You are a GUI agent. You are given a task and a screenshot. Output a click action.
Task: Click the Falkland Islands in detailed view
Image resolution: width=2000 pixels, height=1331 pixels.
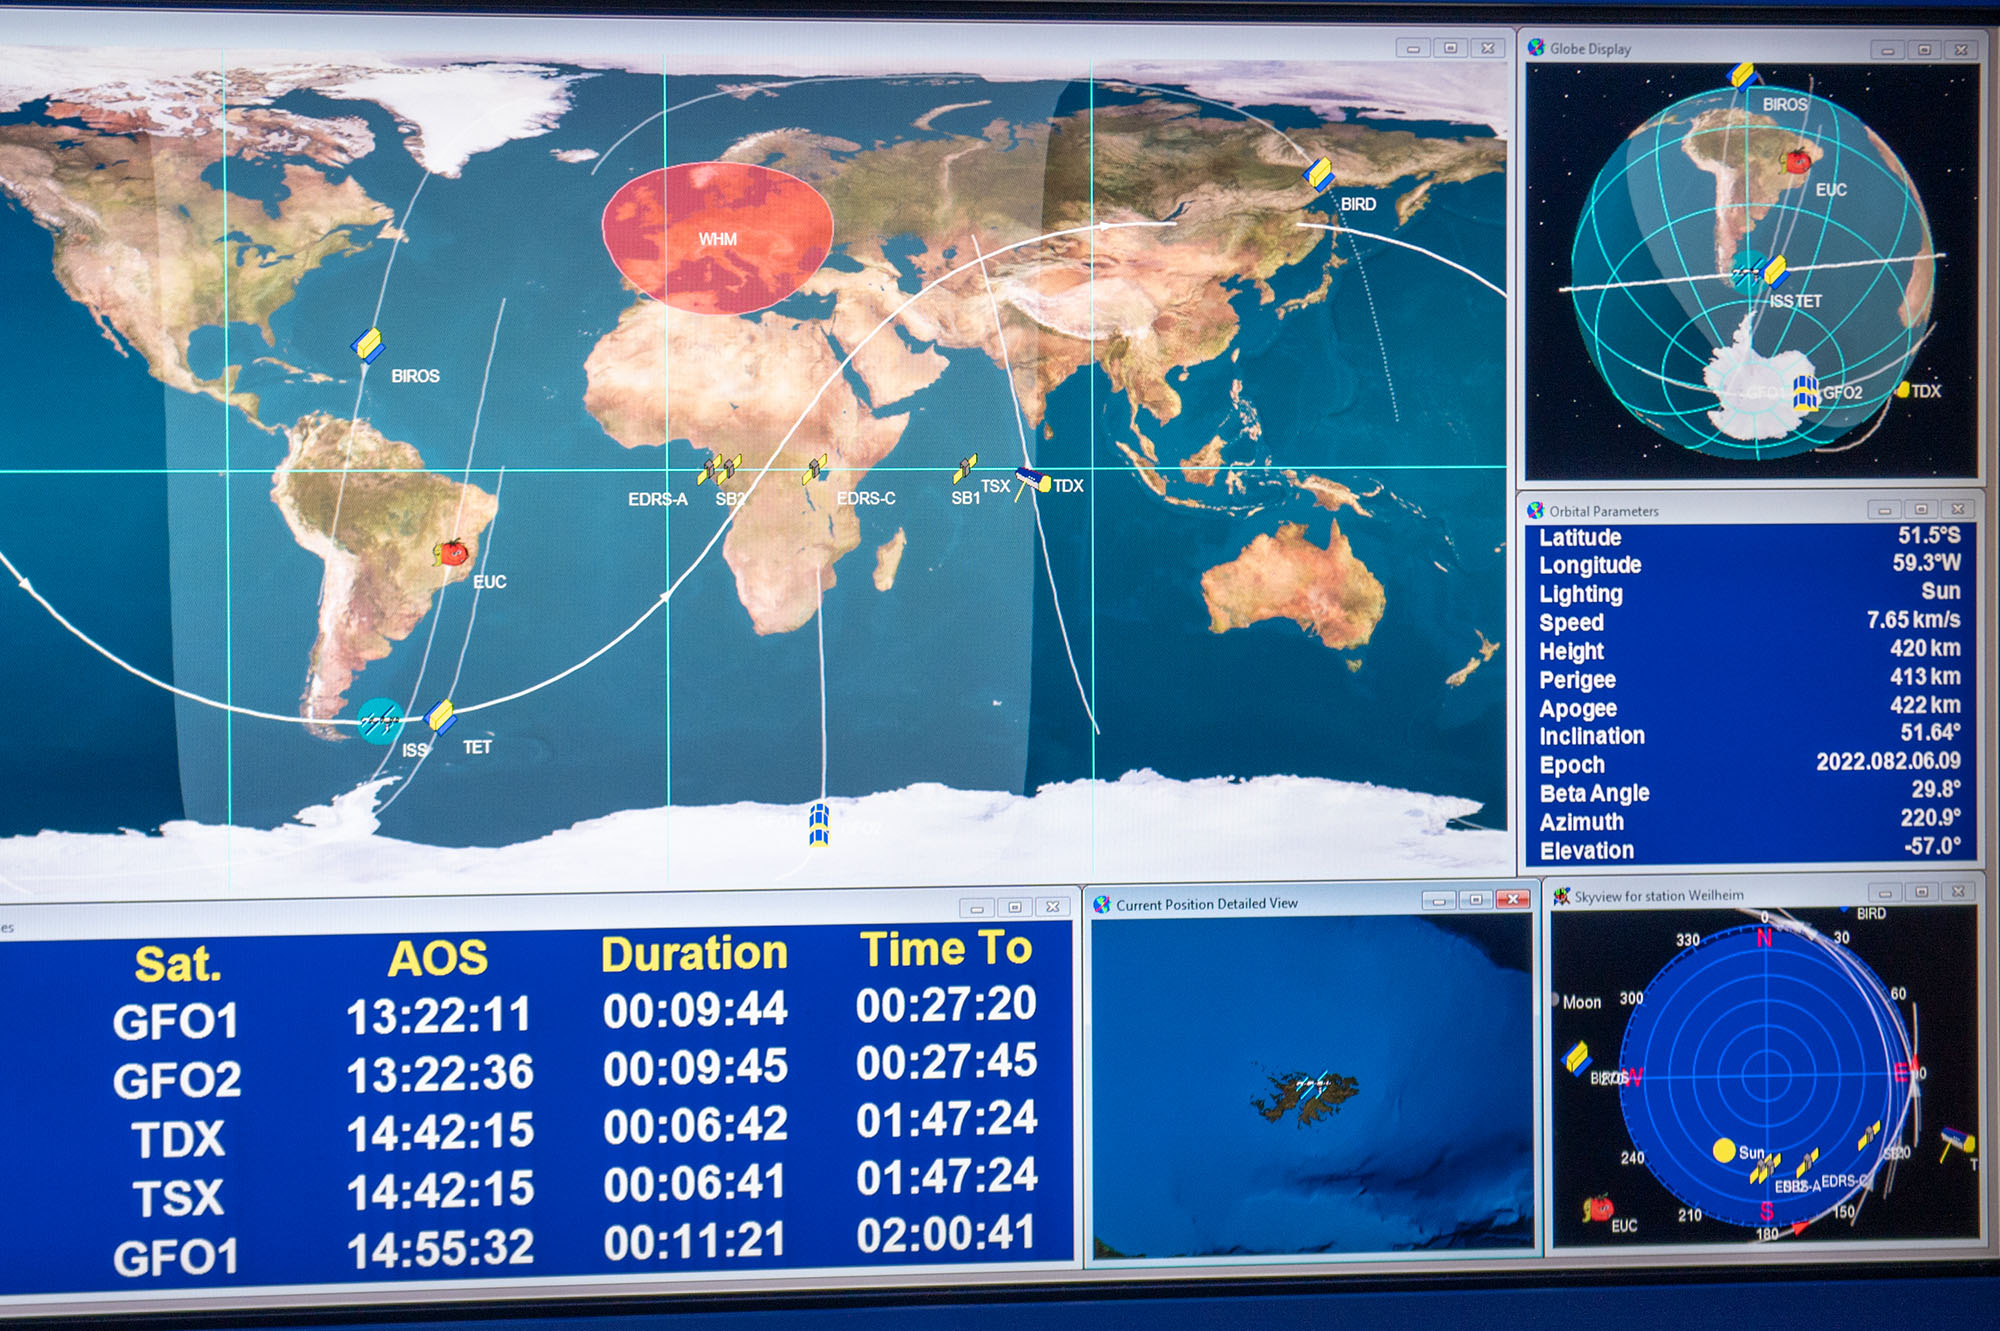(x=1304, y=1096)
